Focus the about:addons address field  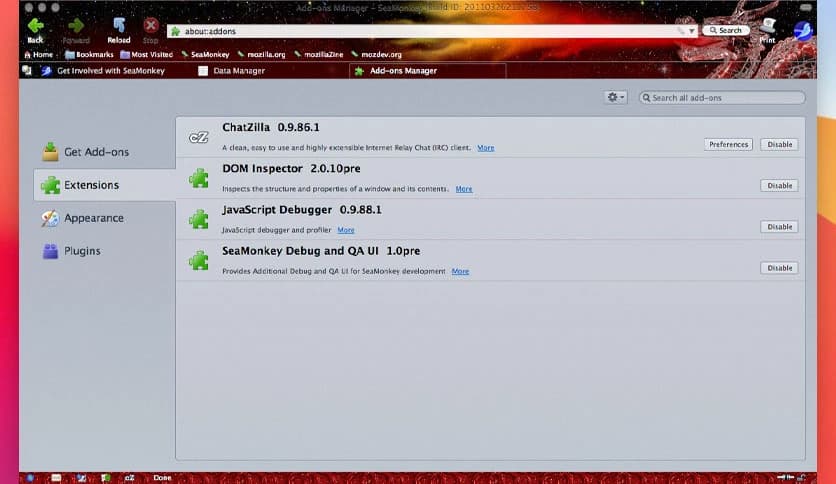(432, 31)
